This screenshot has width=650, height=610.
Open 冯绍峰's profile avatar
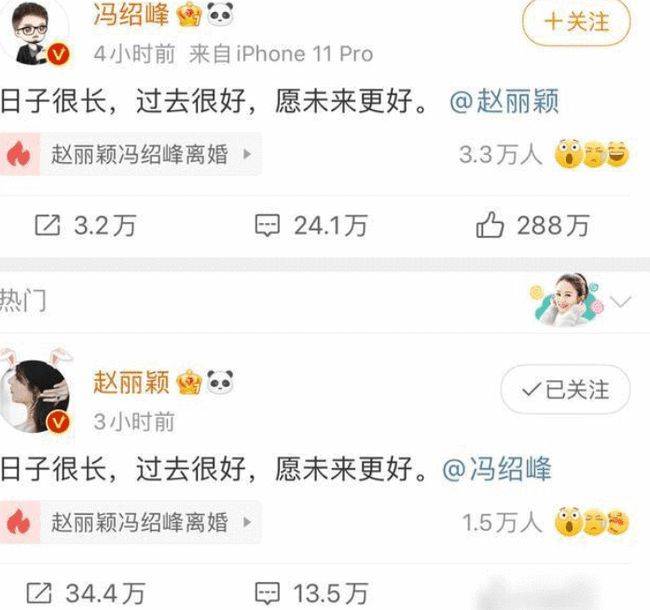pyautogui.click(x=36, y=33)
